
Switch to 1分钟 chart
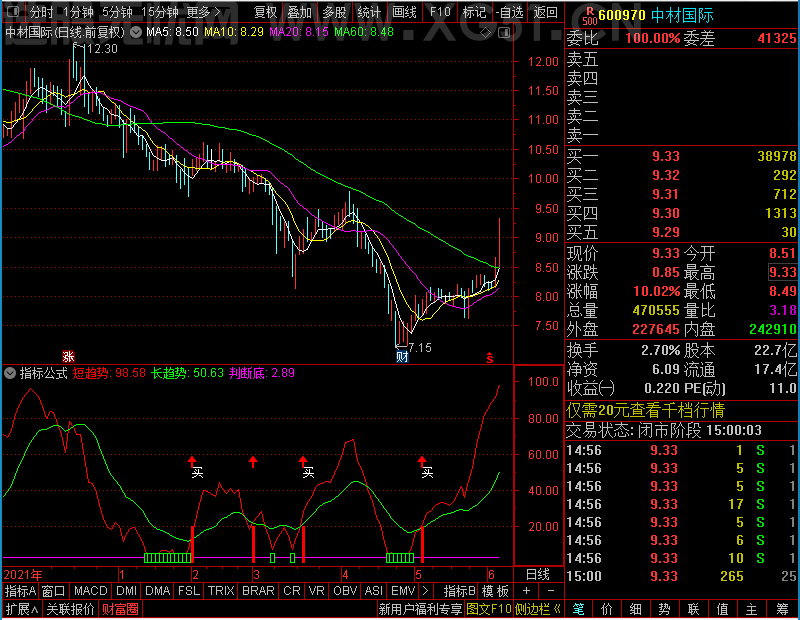(78, 12)
